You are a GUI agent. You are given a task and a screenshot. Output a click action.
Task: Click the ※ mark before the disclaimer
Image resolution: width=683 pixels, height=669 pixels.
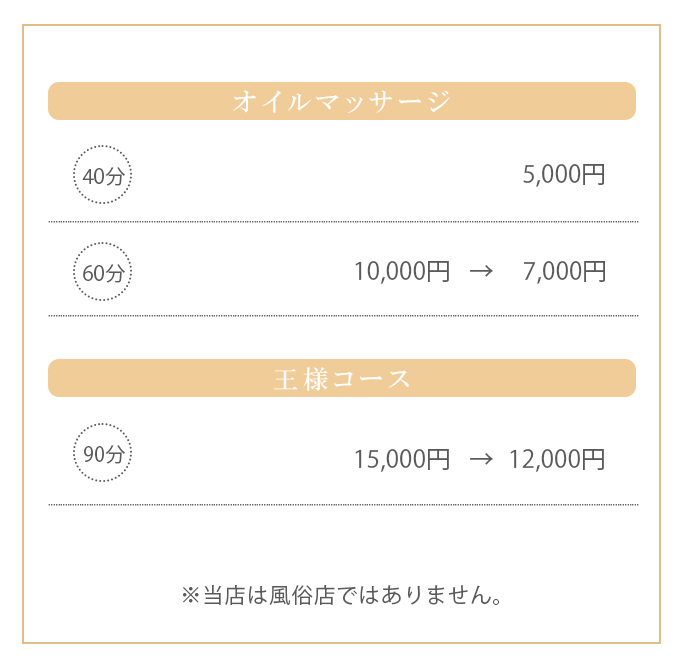(191, 596)
